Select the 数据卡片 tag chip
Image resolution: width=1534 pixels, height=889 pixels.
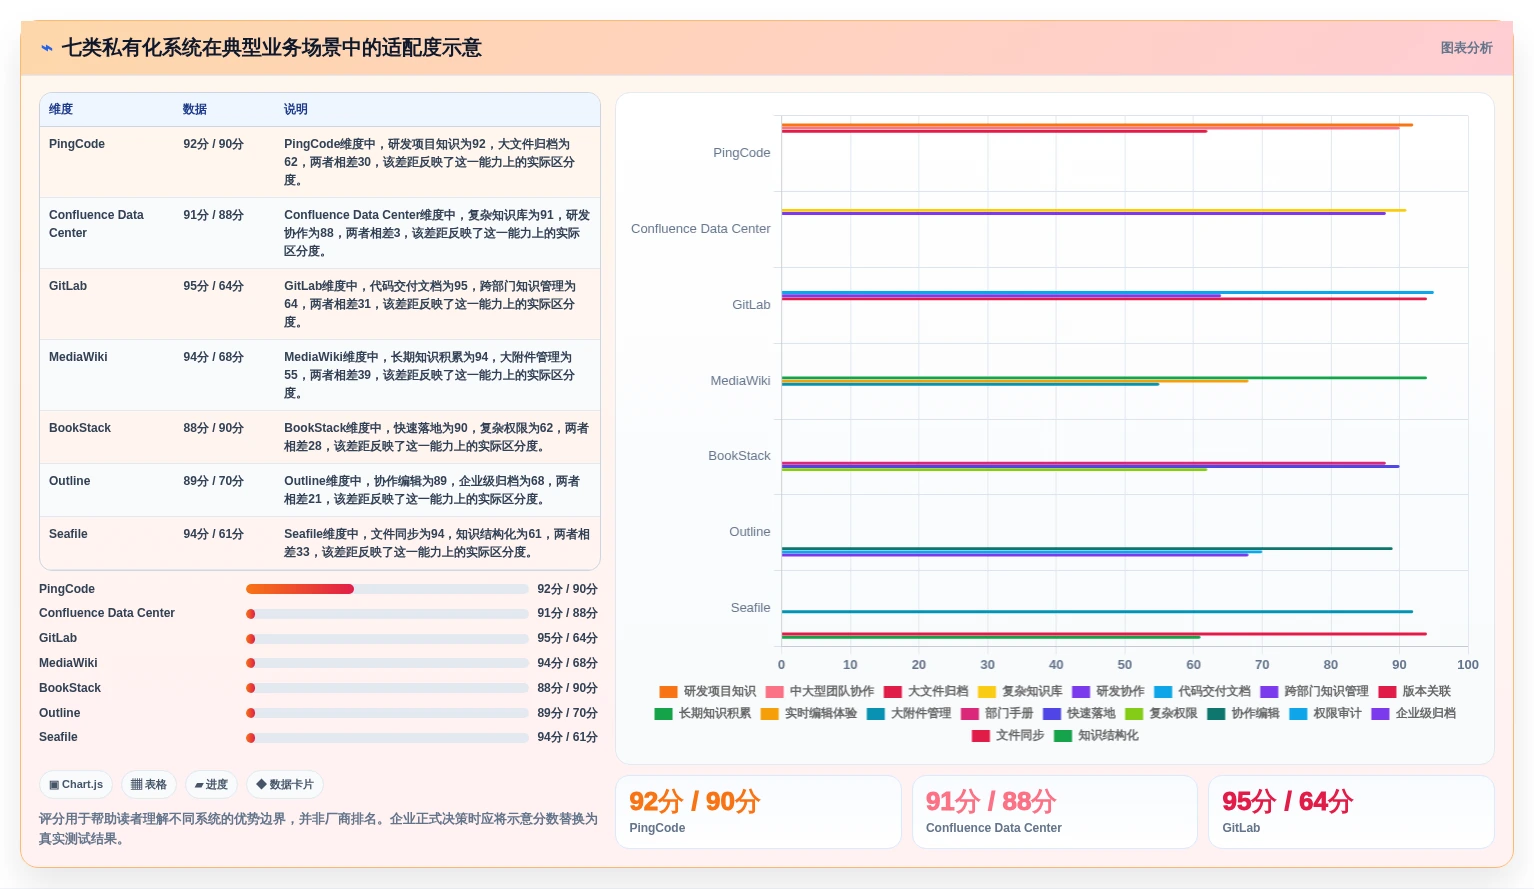click(x=285, y=785)
